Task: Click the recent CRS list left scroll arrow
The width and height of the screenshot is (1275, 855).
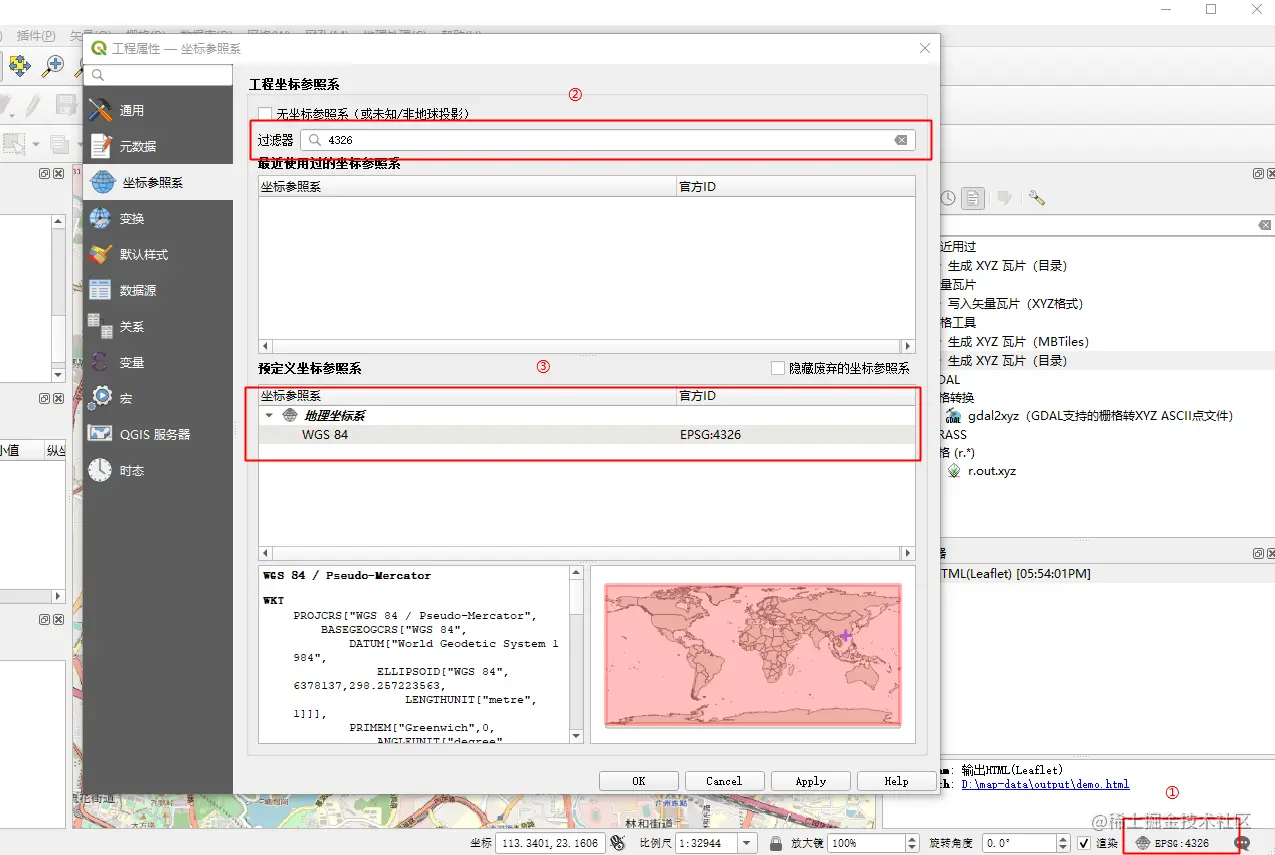Action: (x=265, y=346)
